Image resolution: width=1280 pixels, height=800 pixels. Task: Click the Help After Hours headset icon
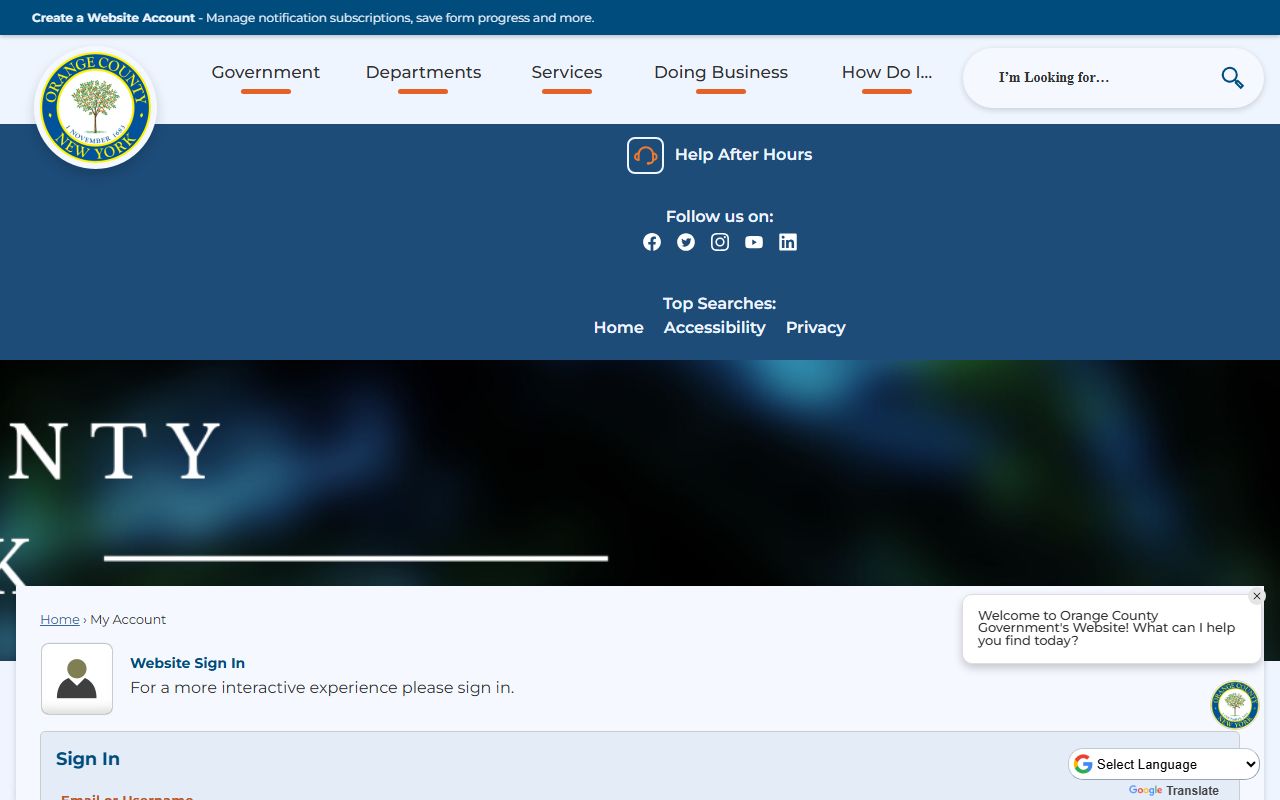pyautogui.click(x=645, y=155)
